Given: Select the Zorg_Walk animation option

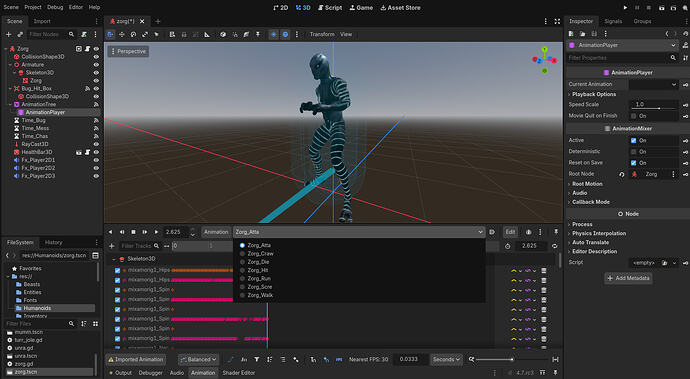Looking at the screenshot, I should point(260,295).
